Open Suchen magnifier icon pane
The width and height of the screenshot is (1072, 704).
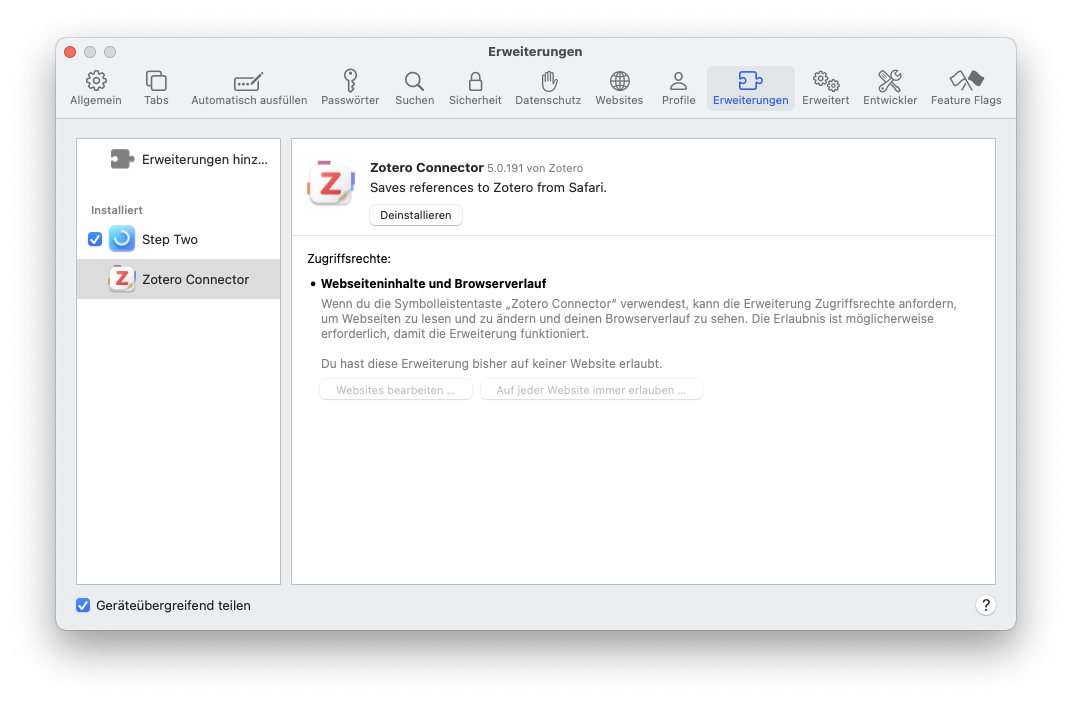[414, 81]
